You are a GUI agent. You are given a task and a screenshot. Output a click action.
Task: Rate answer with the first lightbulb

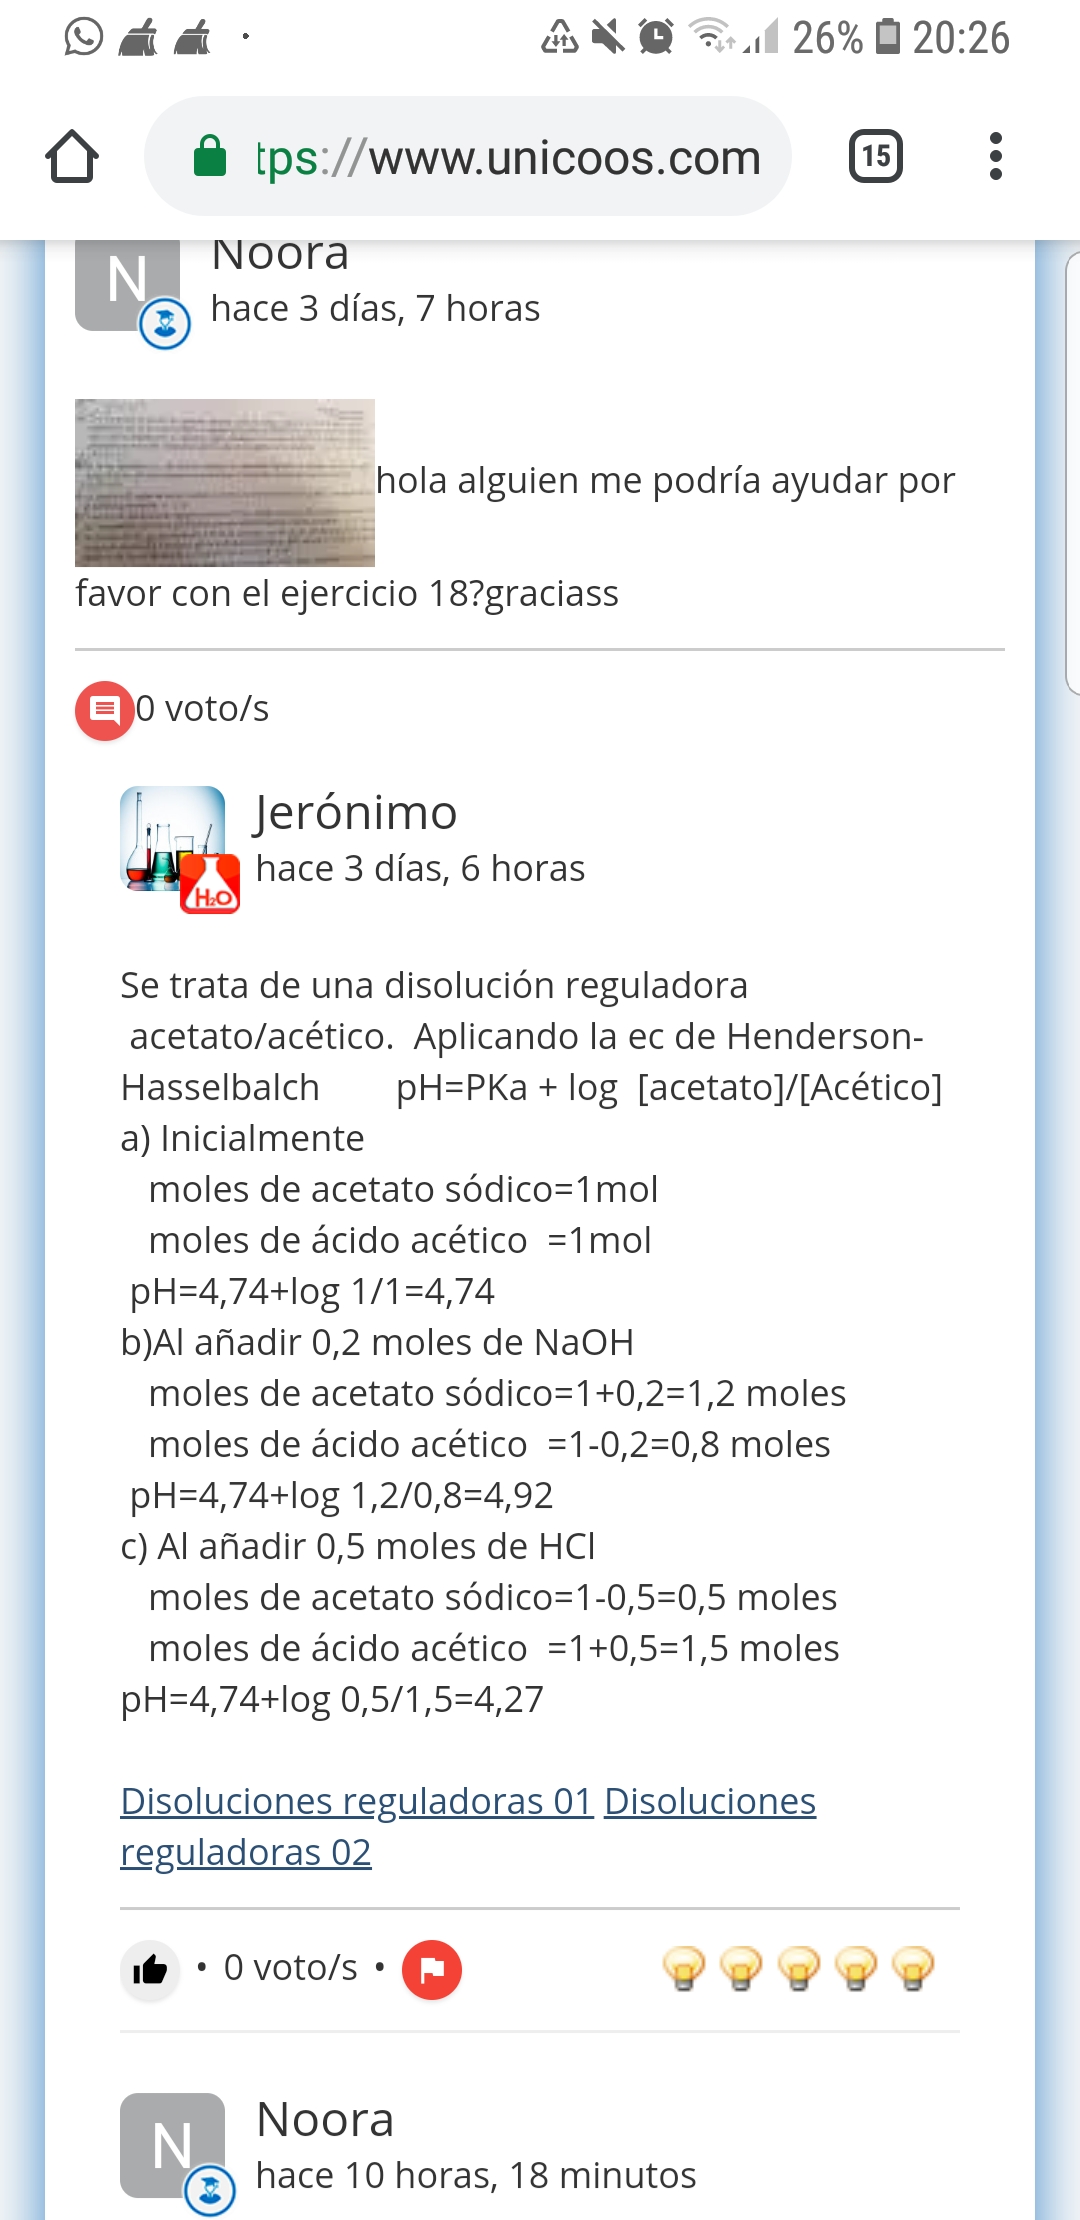tap(684, 1968)
